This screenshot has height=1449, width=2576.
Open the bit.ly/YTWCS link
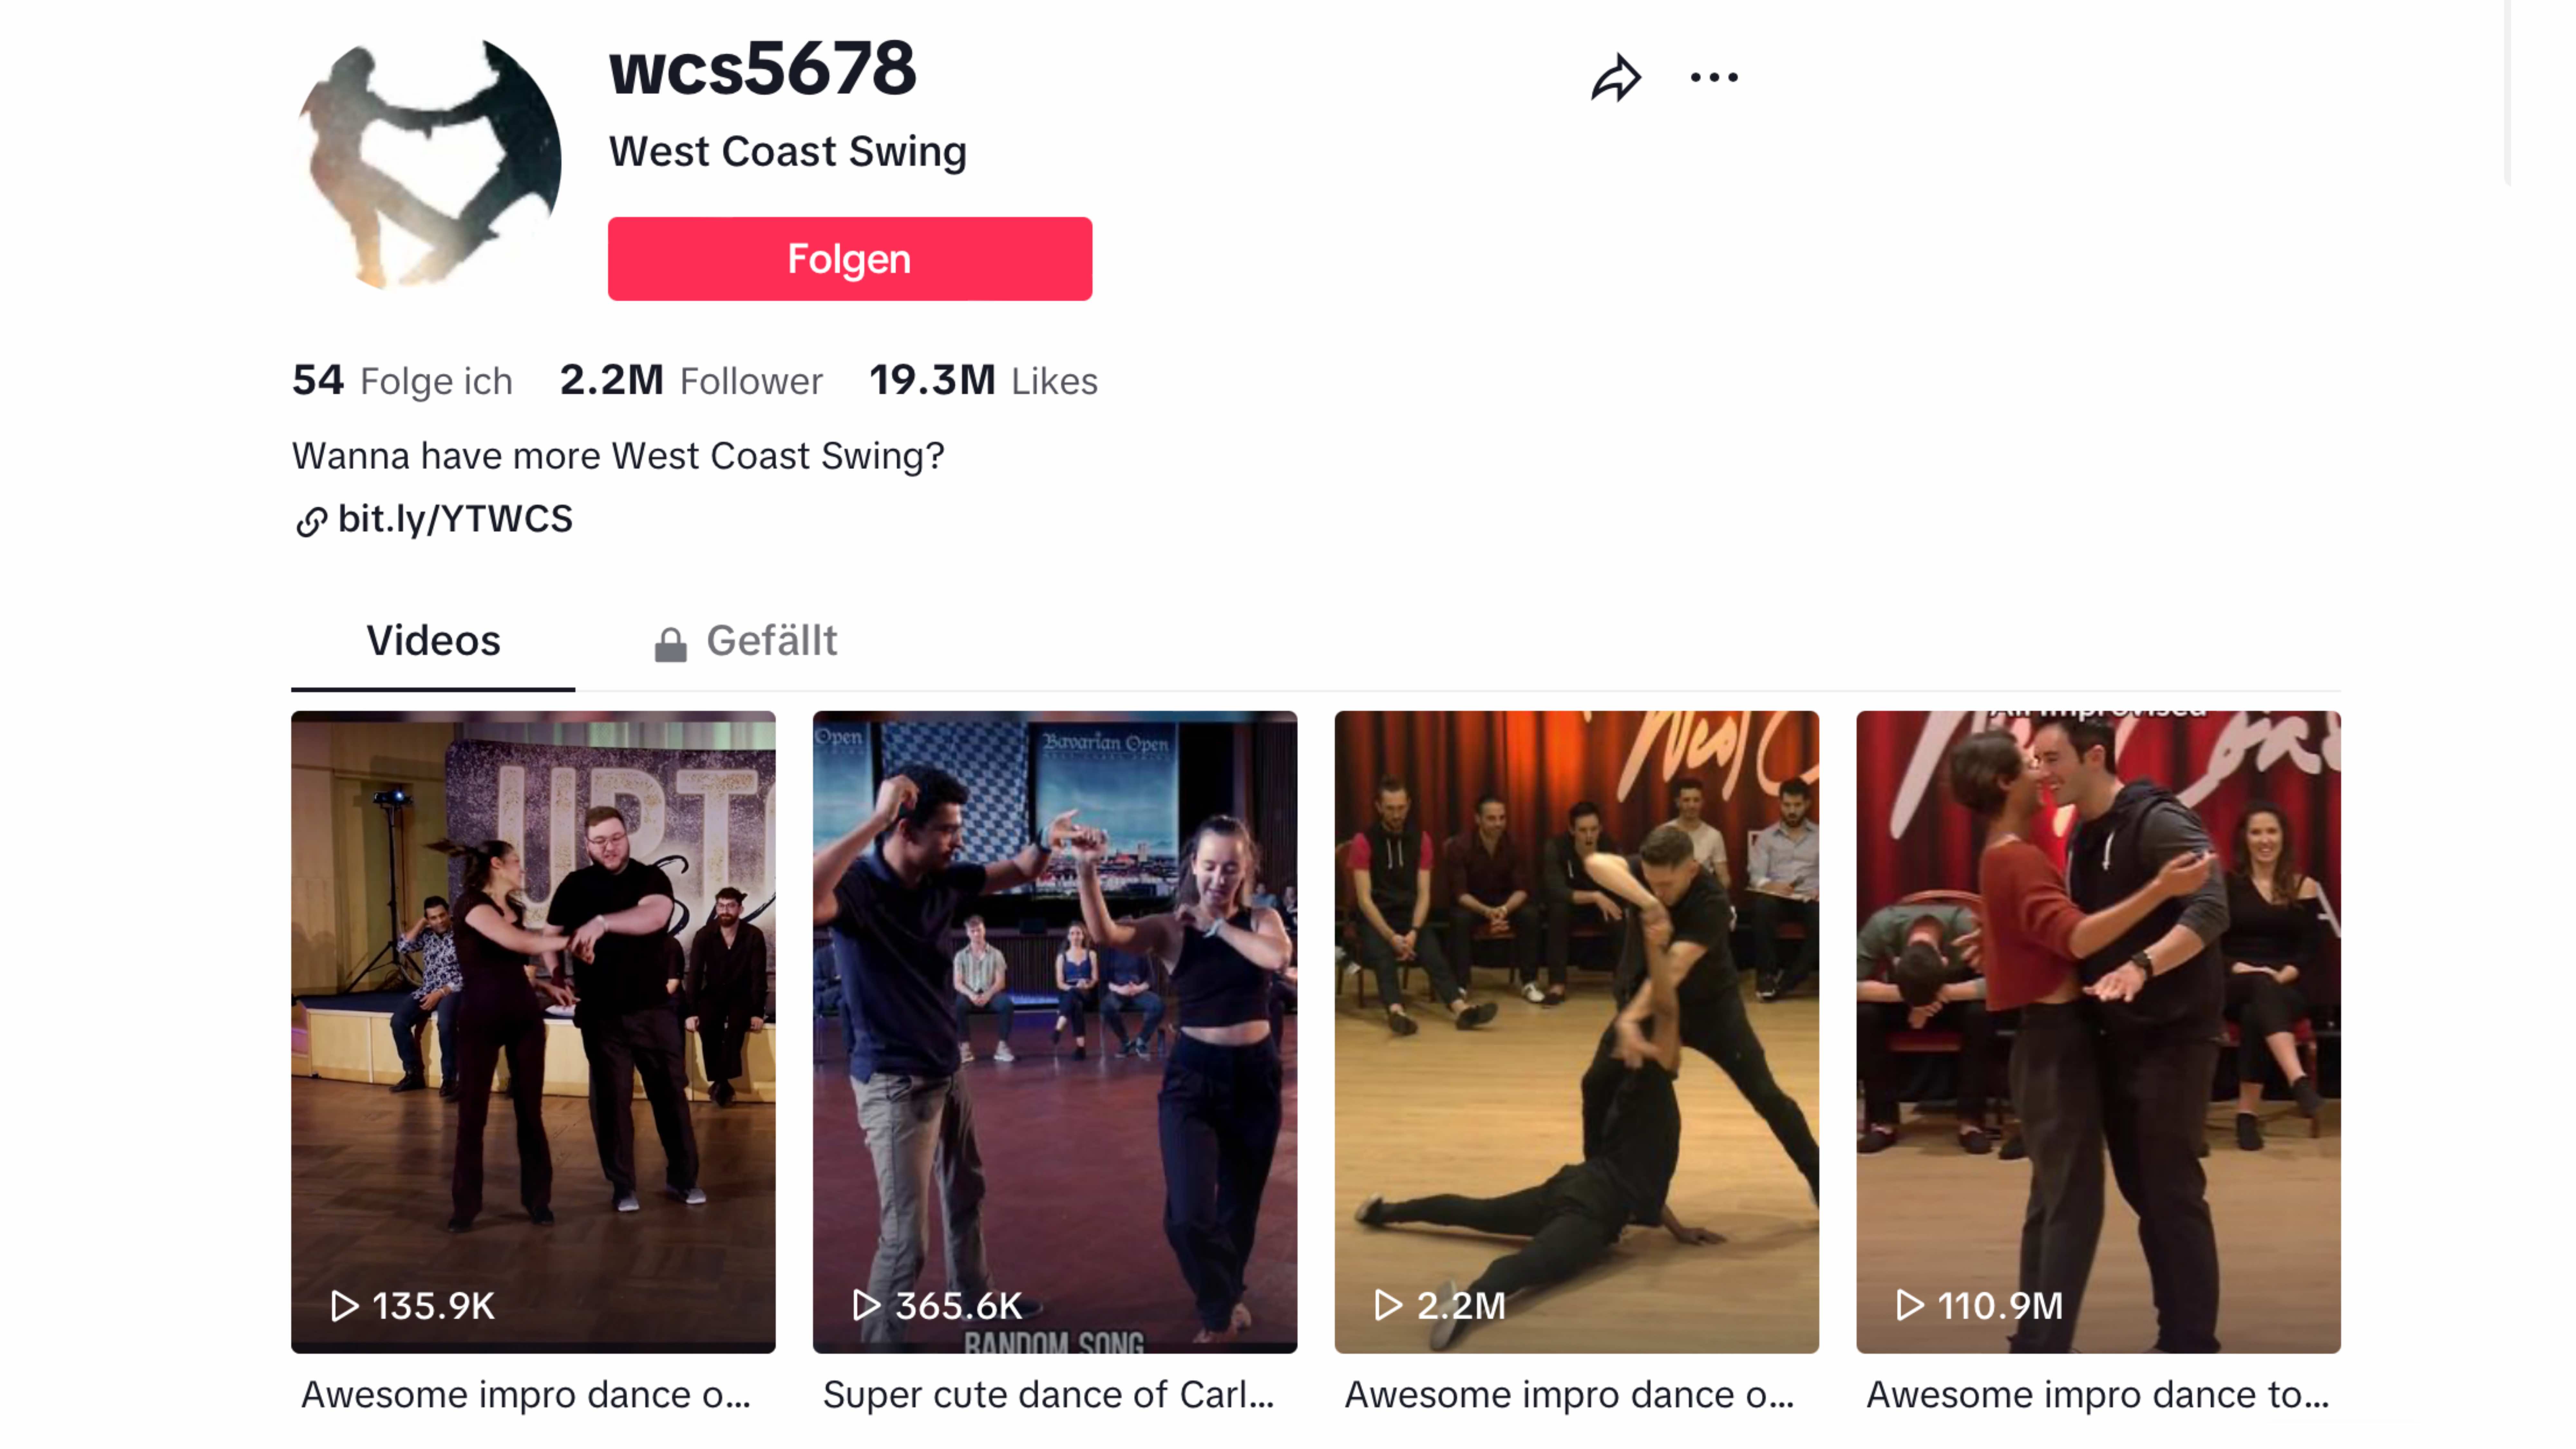tap(455, 519)
